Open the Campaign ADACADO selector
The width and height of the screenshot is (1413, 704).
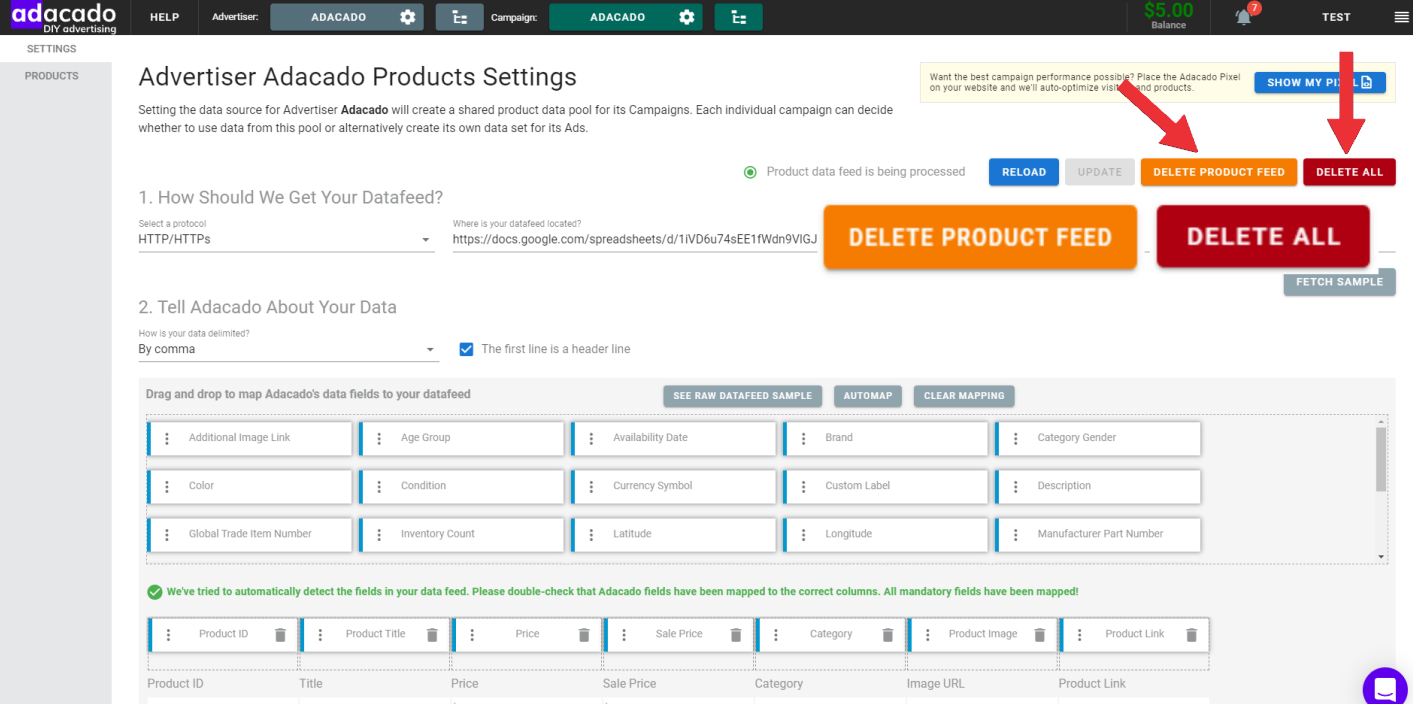(x=626, y=17)
